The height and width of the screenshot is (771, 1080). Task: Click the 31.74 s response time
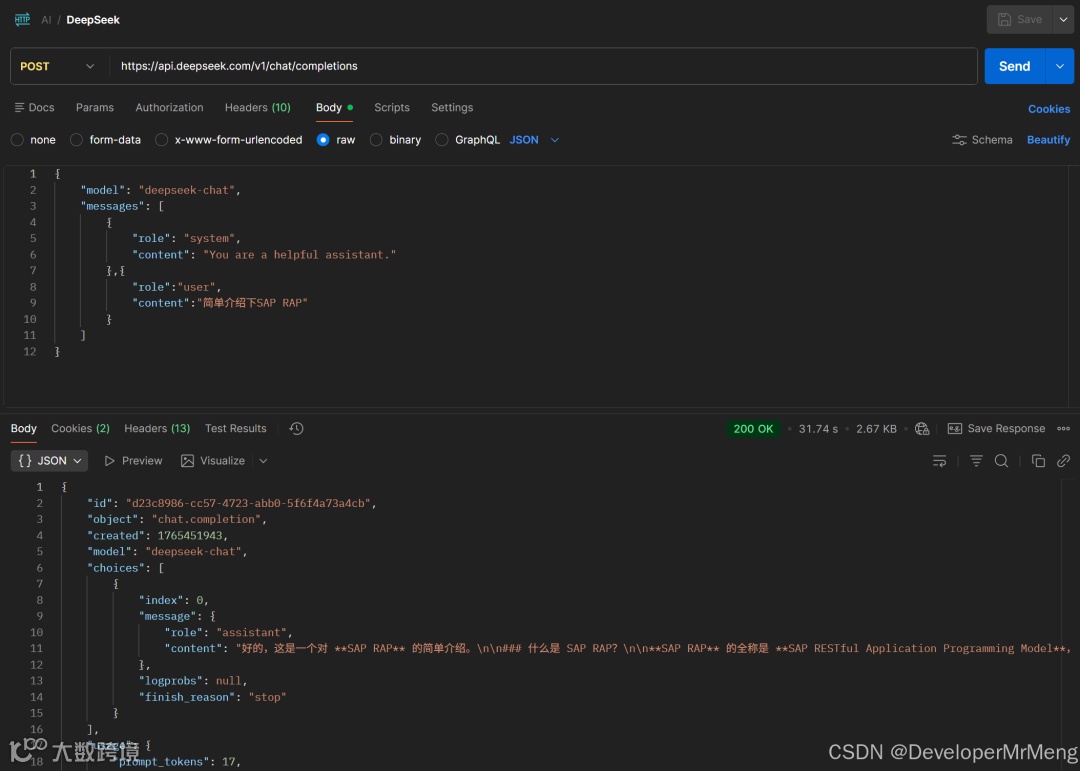[818, 429]
